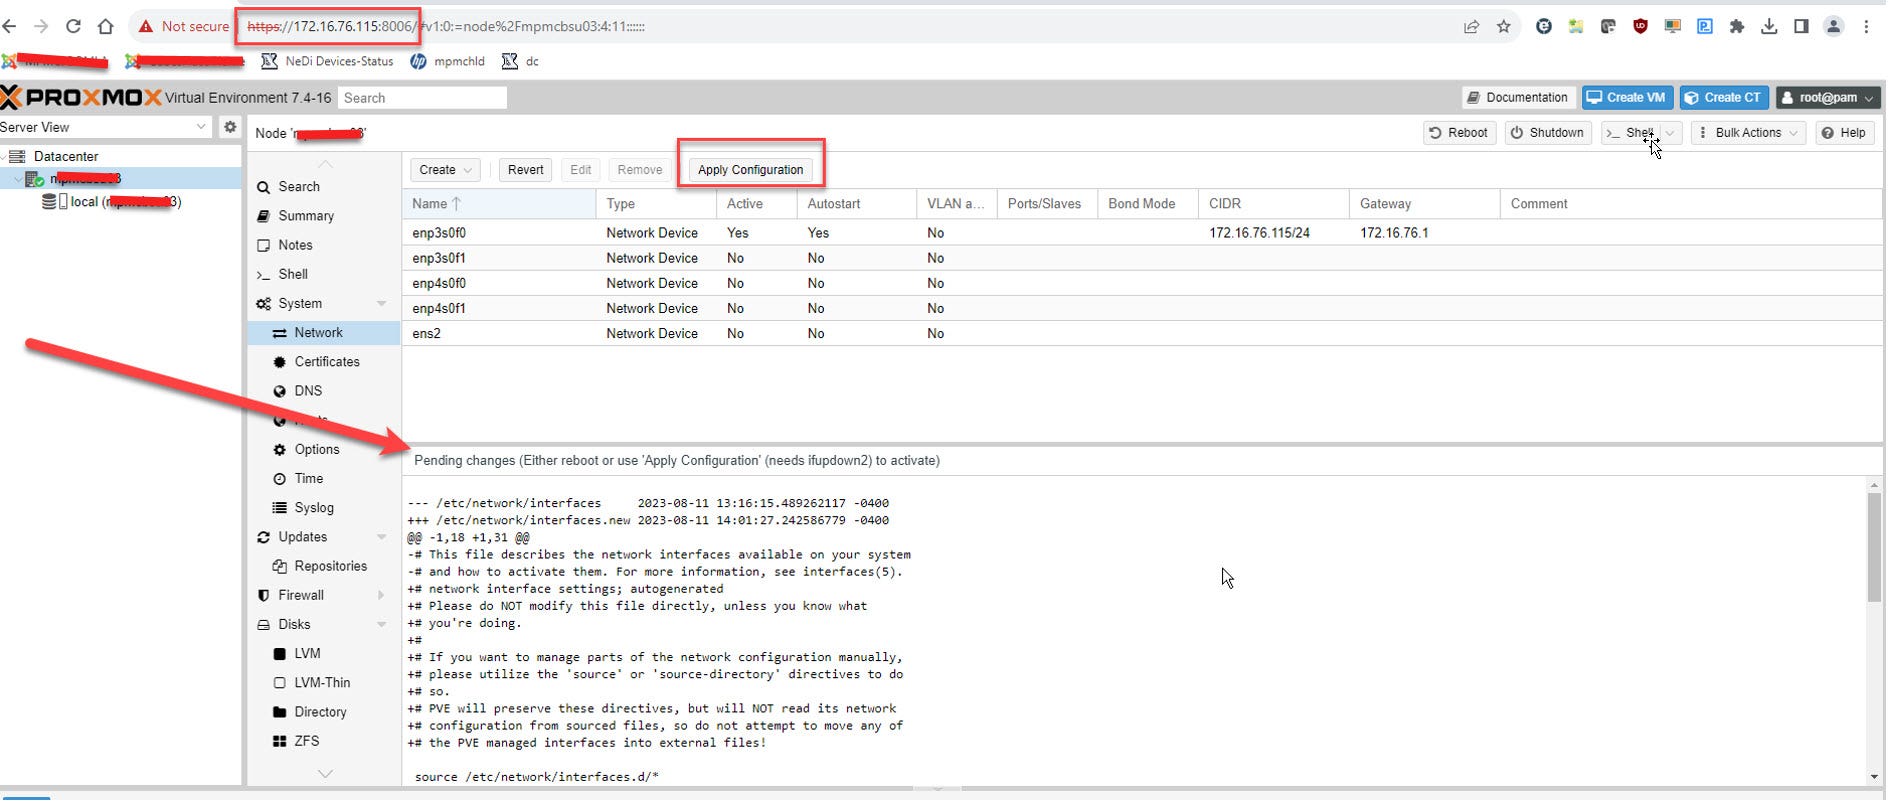Collapse the Disks menu section
This screenshot has height=803, width=1893.
click(381, 624)
